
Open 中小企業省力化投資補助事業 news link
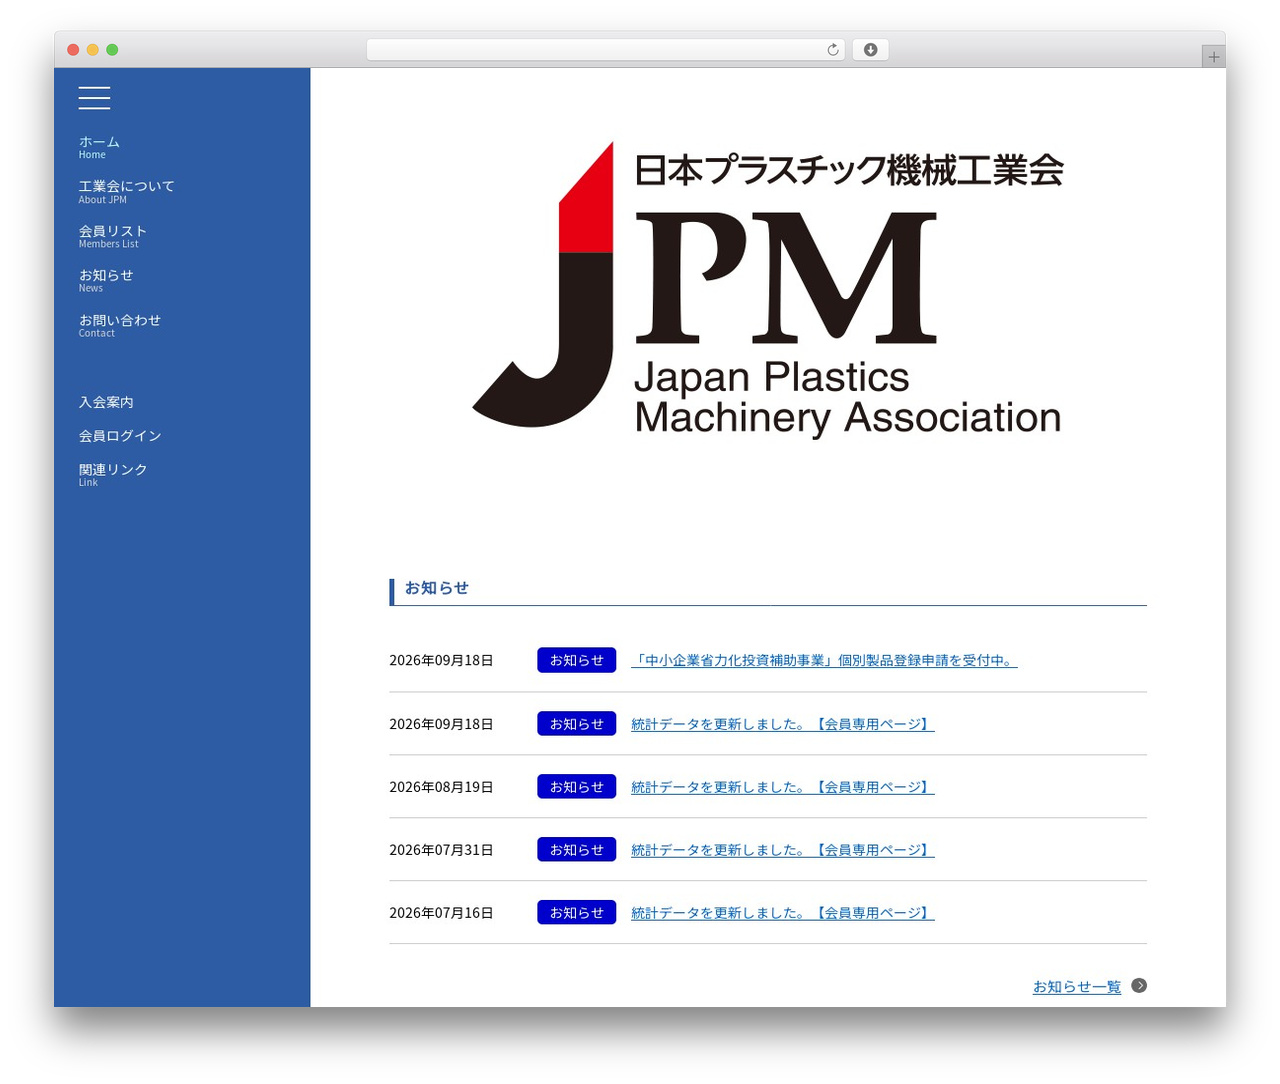coord(824,660)
